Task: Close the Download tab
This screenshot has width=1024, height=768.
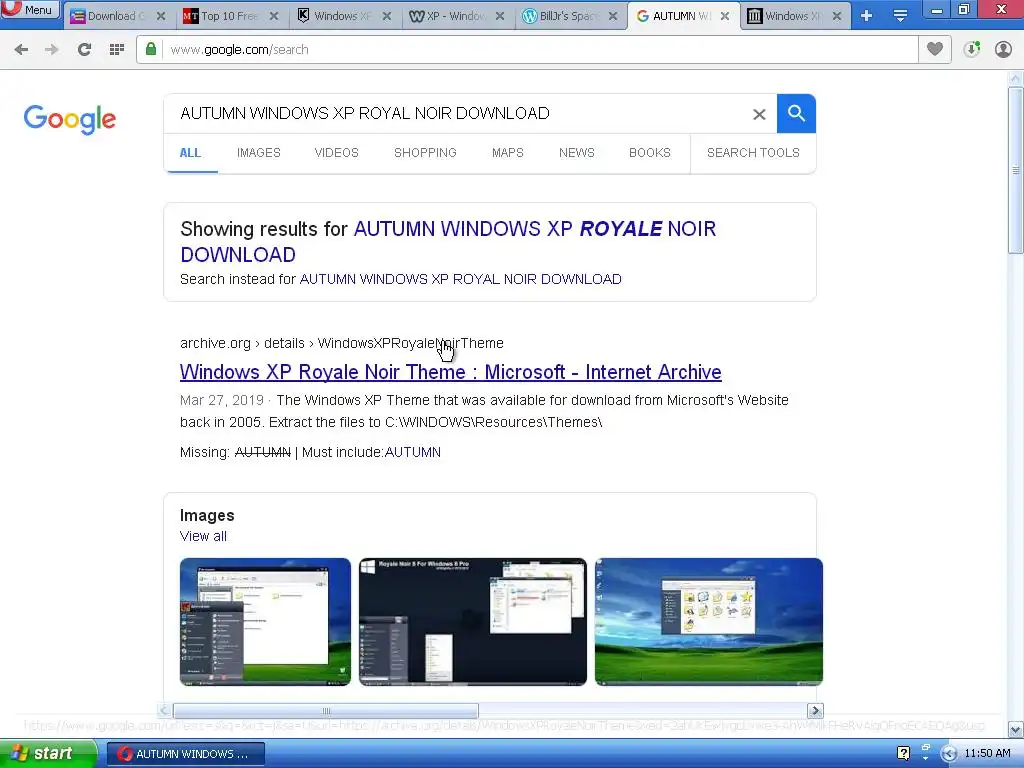Action: click(161, 16)
